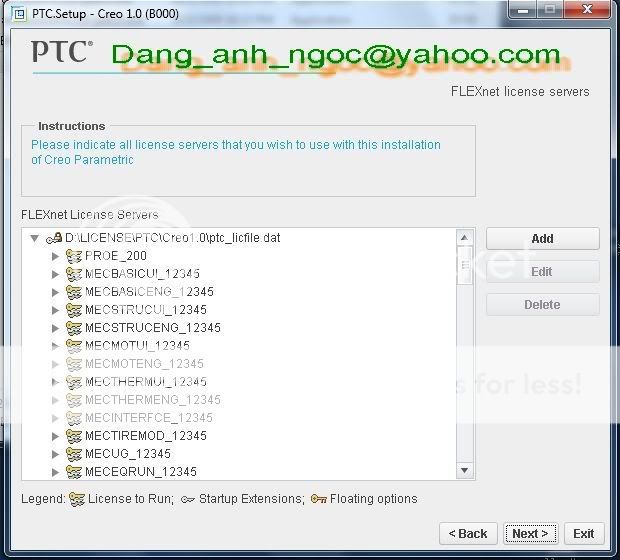Exit the PTC setup installer

point(584,534)
